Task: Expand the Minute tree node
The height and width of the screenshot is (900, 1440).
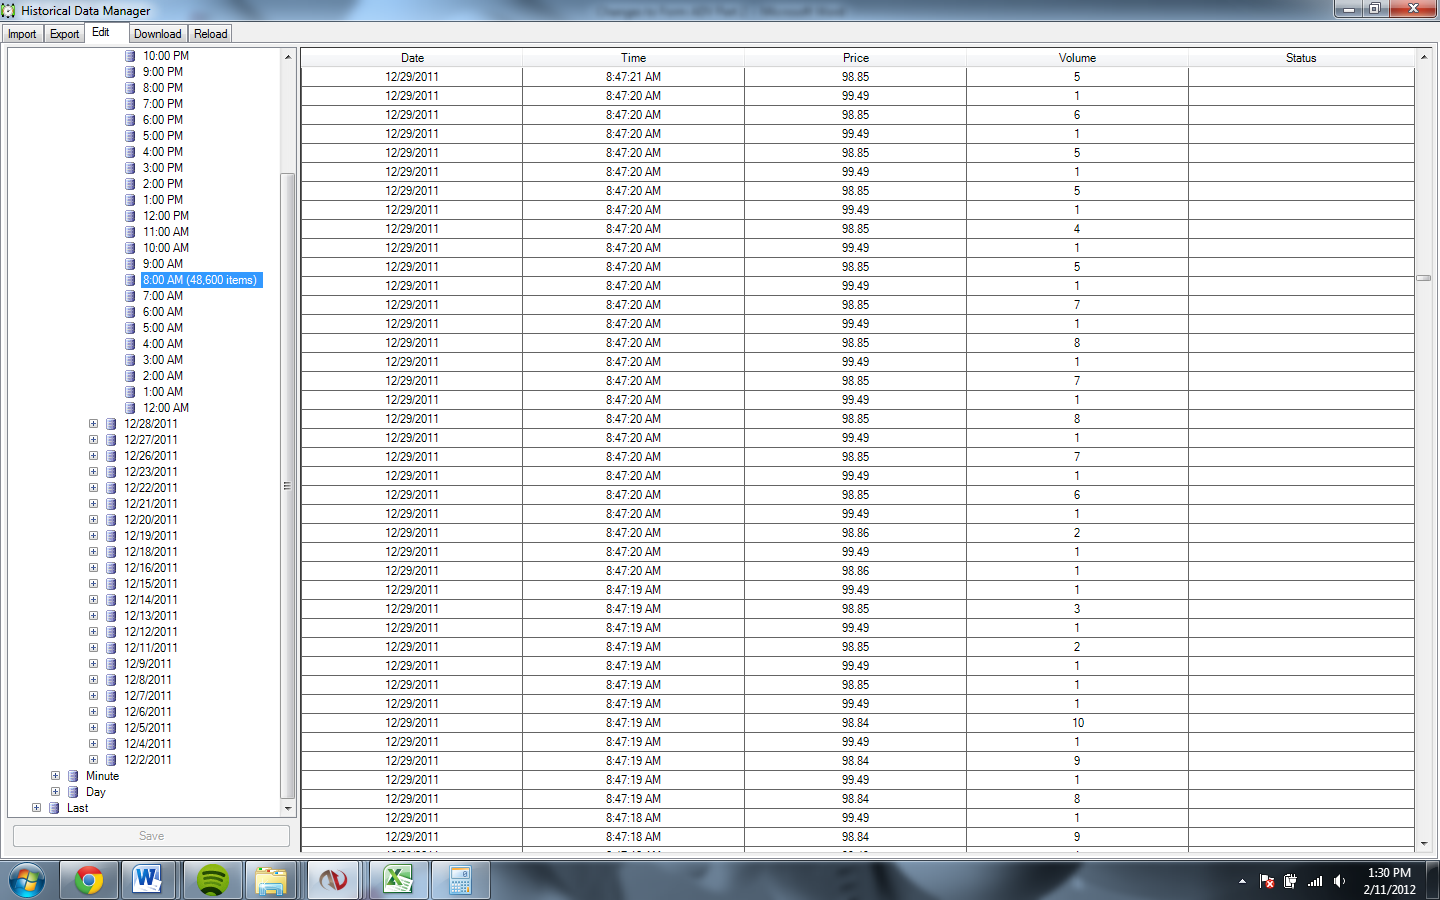Action: (55, 776)
